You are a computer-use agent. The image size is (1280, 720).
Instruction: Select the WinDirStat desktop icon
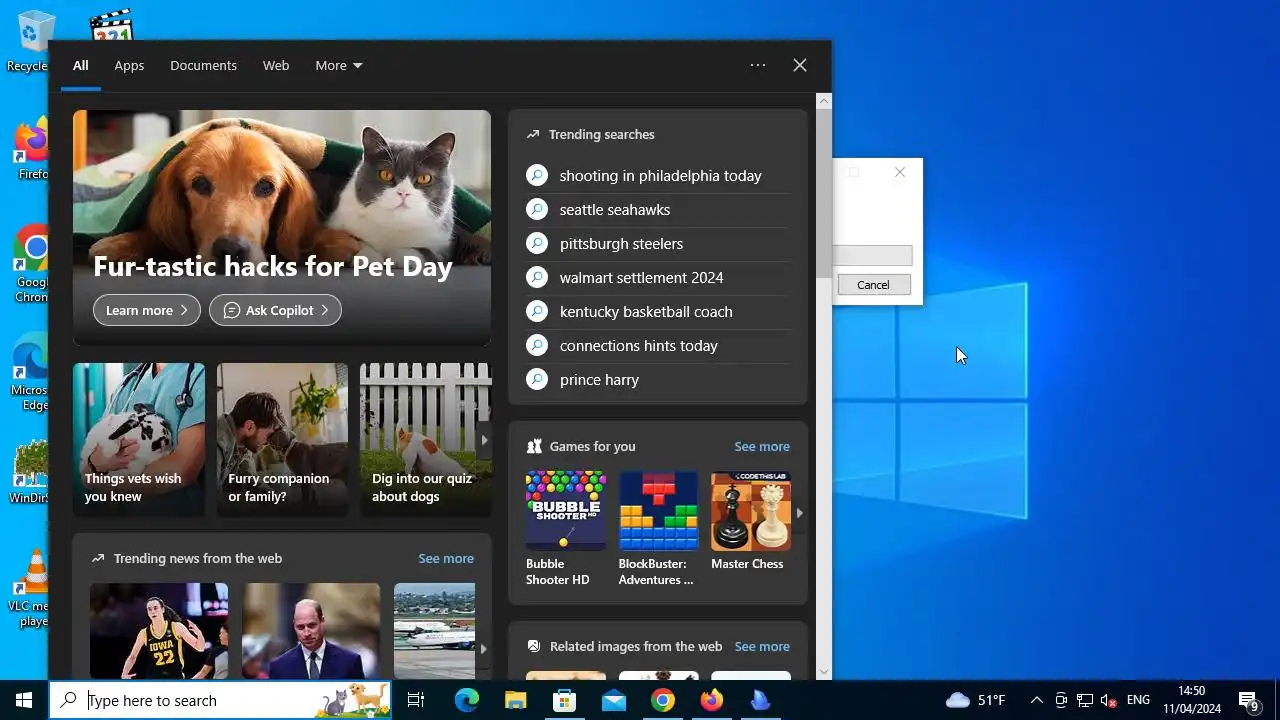30,472
